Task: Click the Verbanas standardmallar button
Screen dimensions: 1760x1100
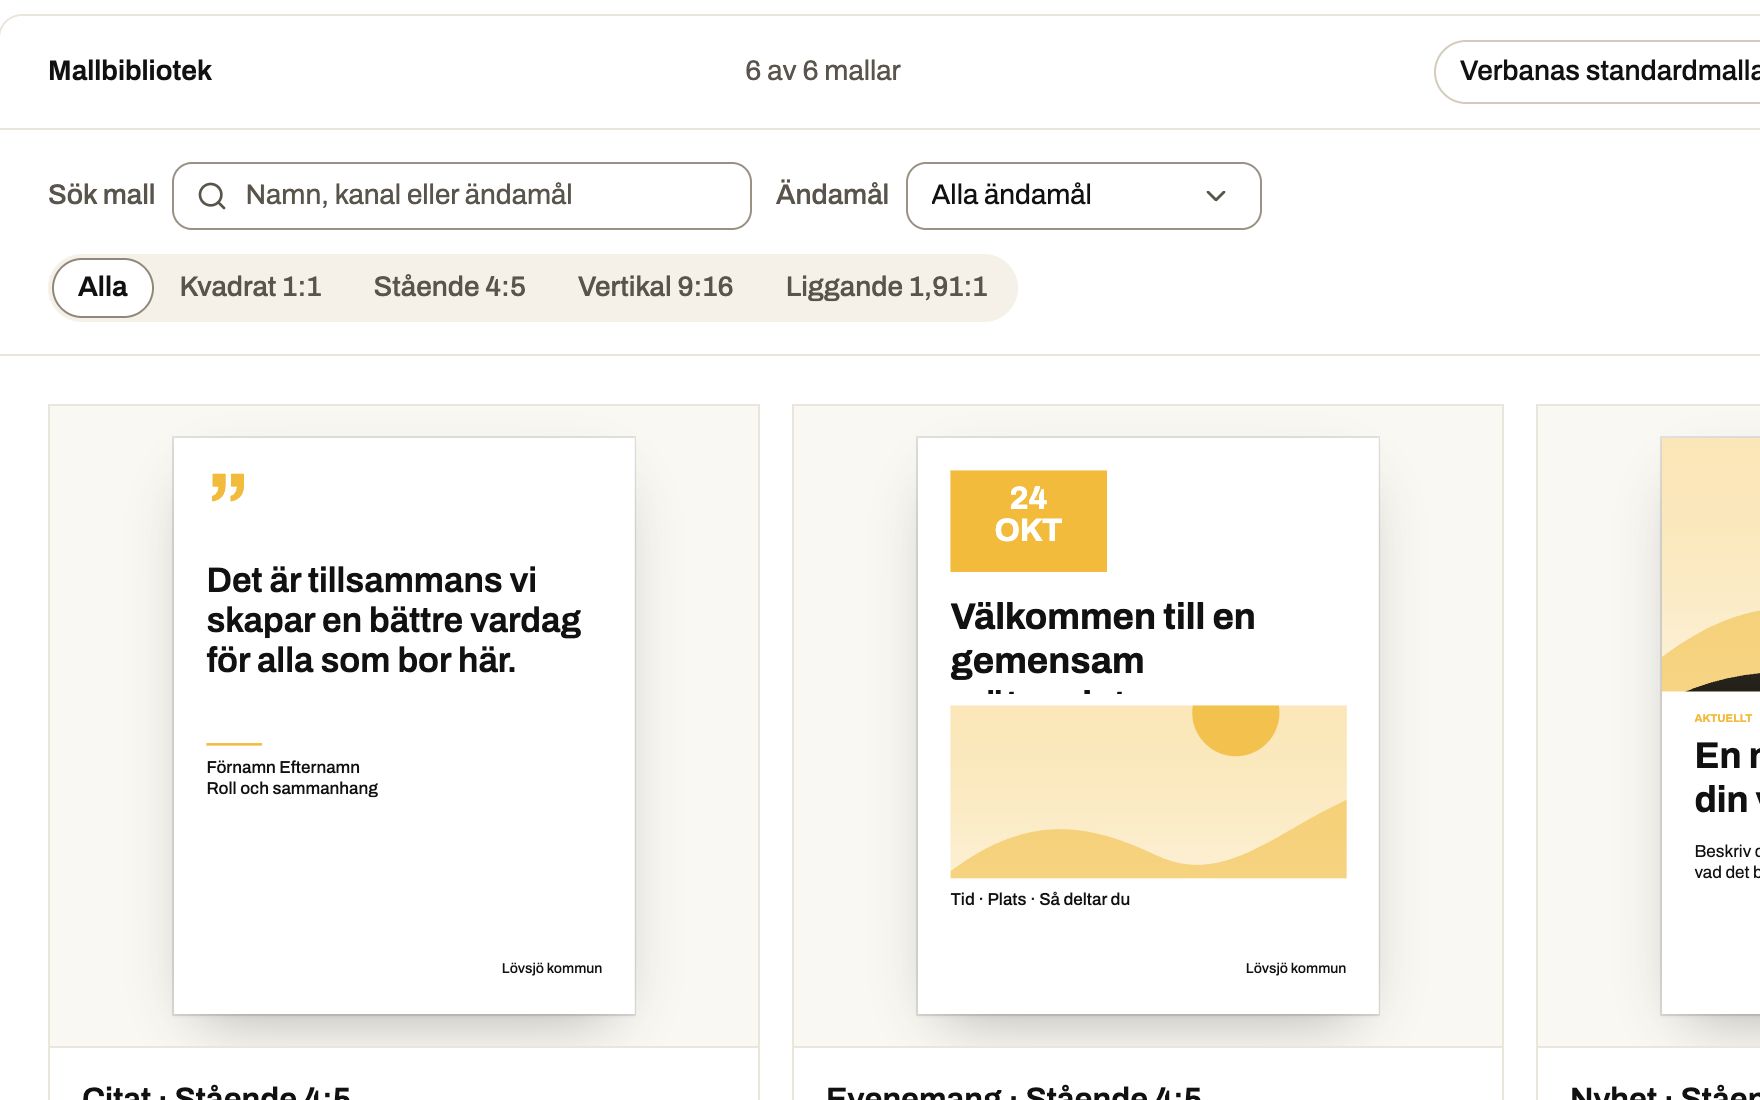Action: tap(1598, 72)
